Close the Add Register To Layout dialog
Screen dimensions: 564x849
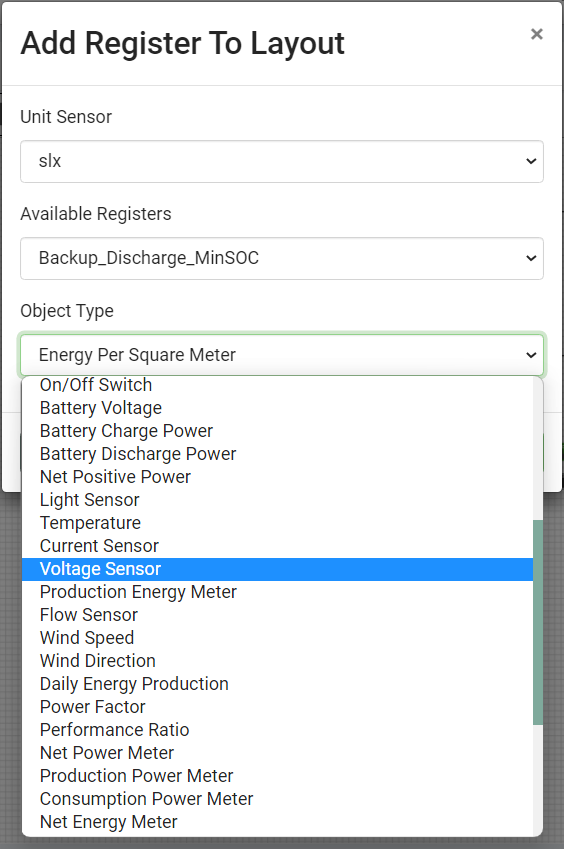click(536, 34)
